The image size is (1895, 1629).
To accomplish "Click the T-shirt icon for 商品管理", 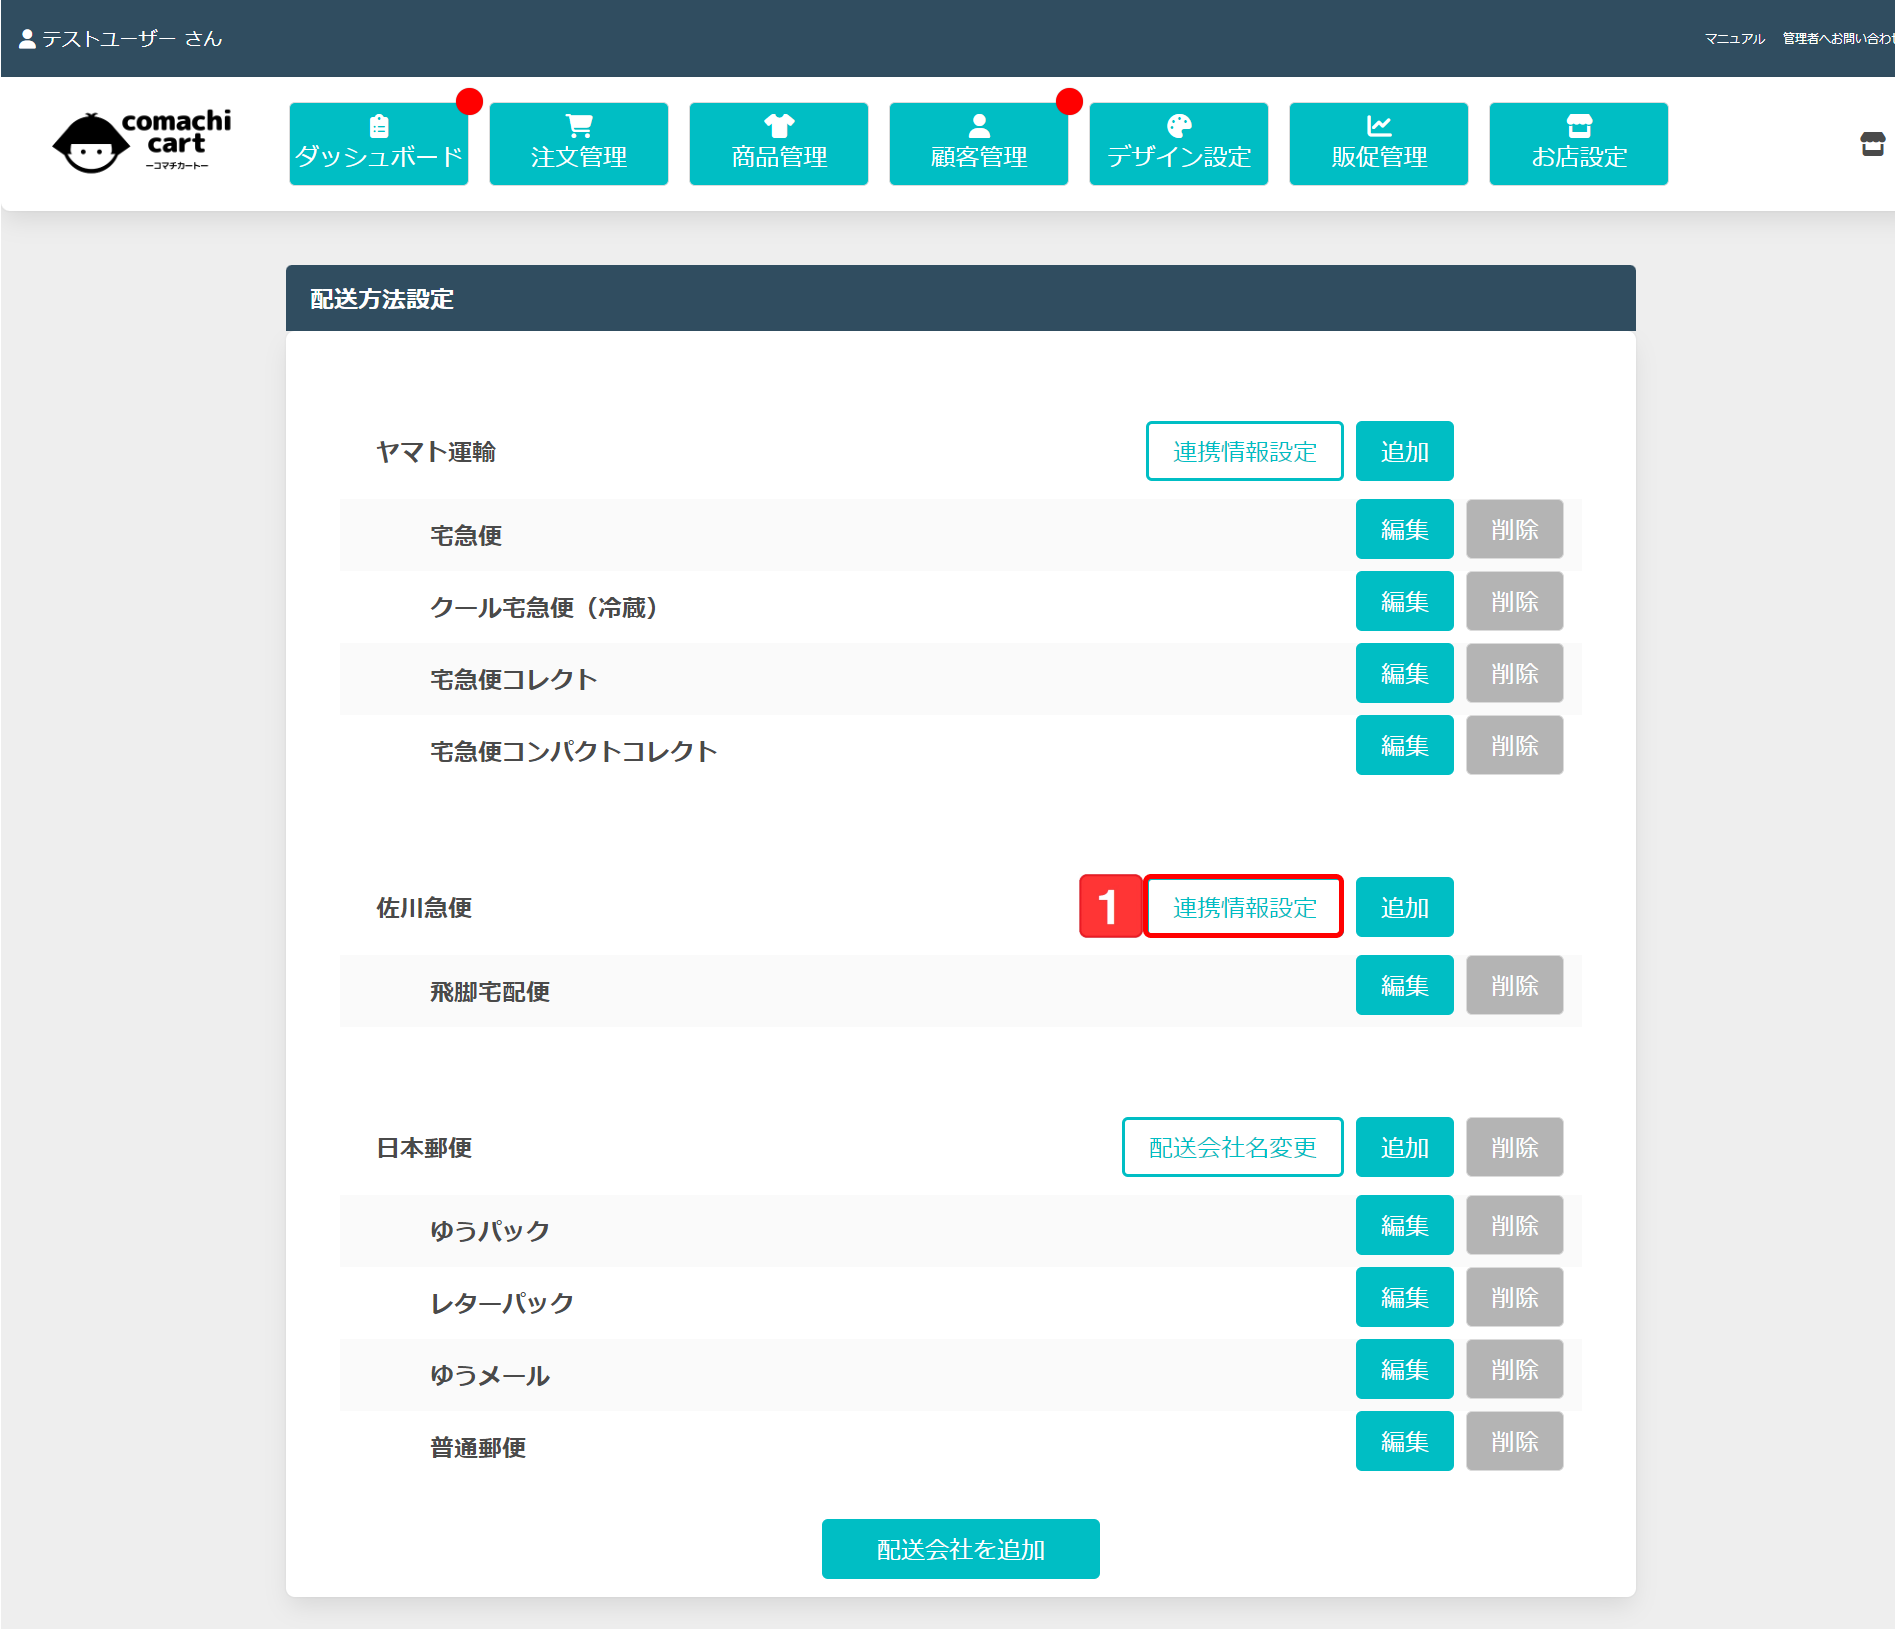I will pyautogui.click(x=779, y=126).
